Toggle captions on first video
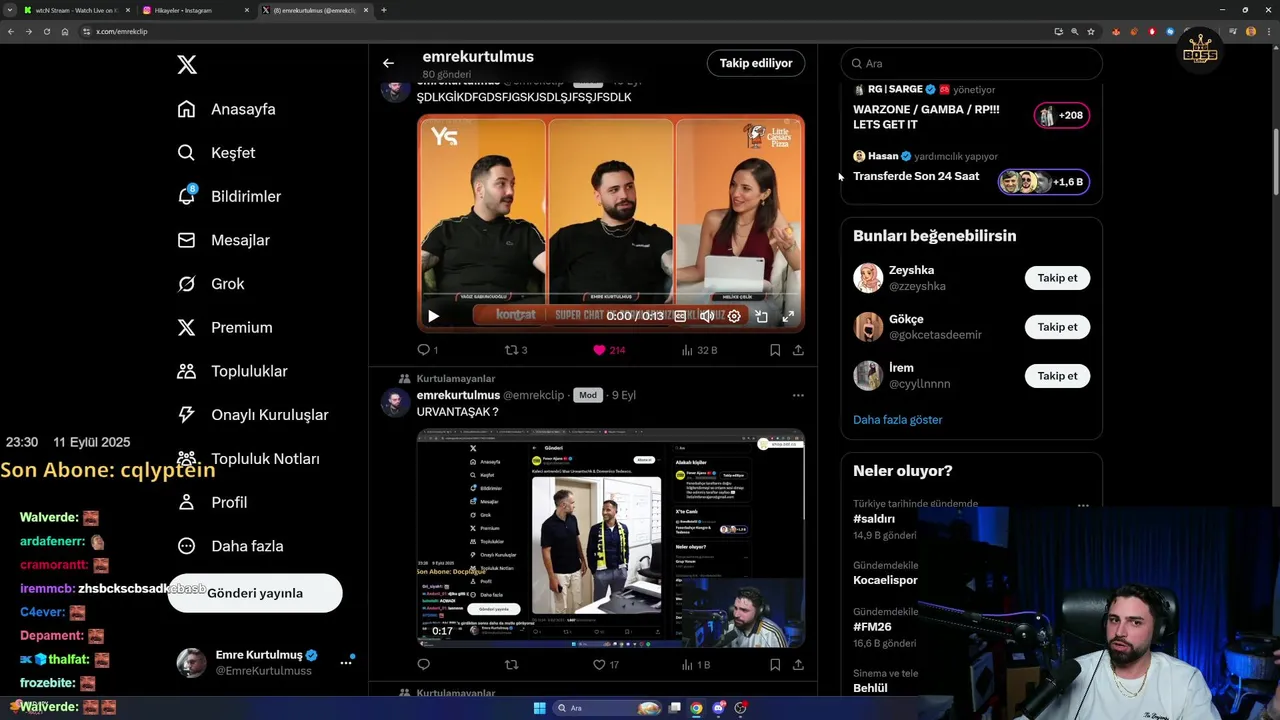 tap(680, 316)
